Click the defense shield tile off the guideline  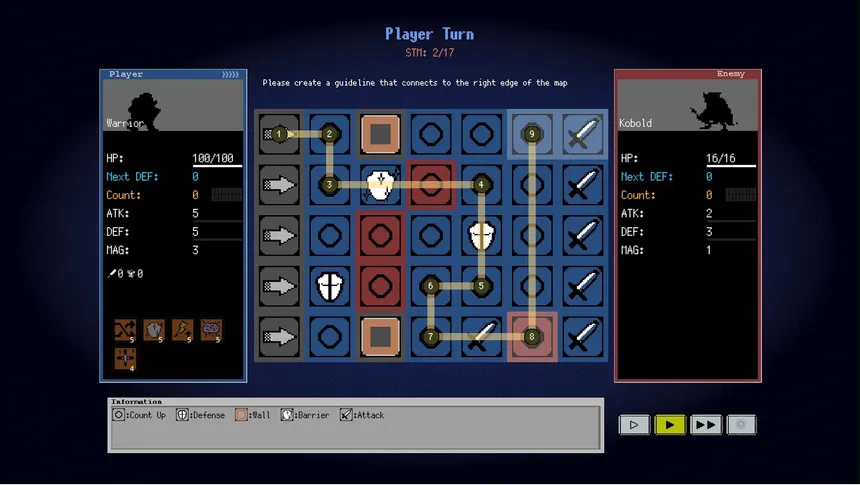330,286
